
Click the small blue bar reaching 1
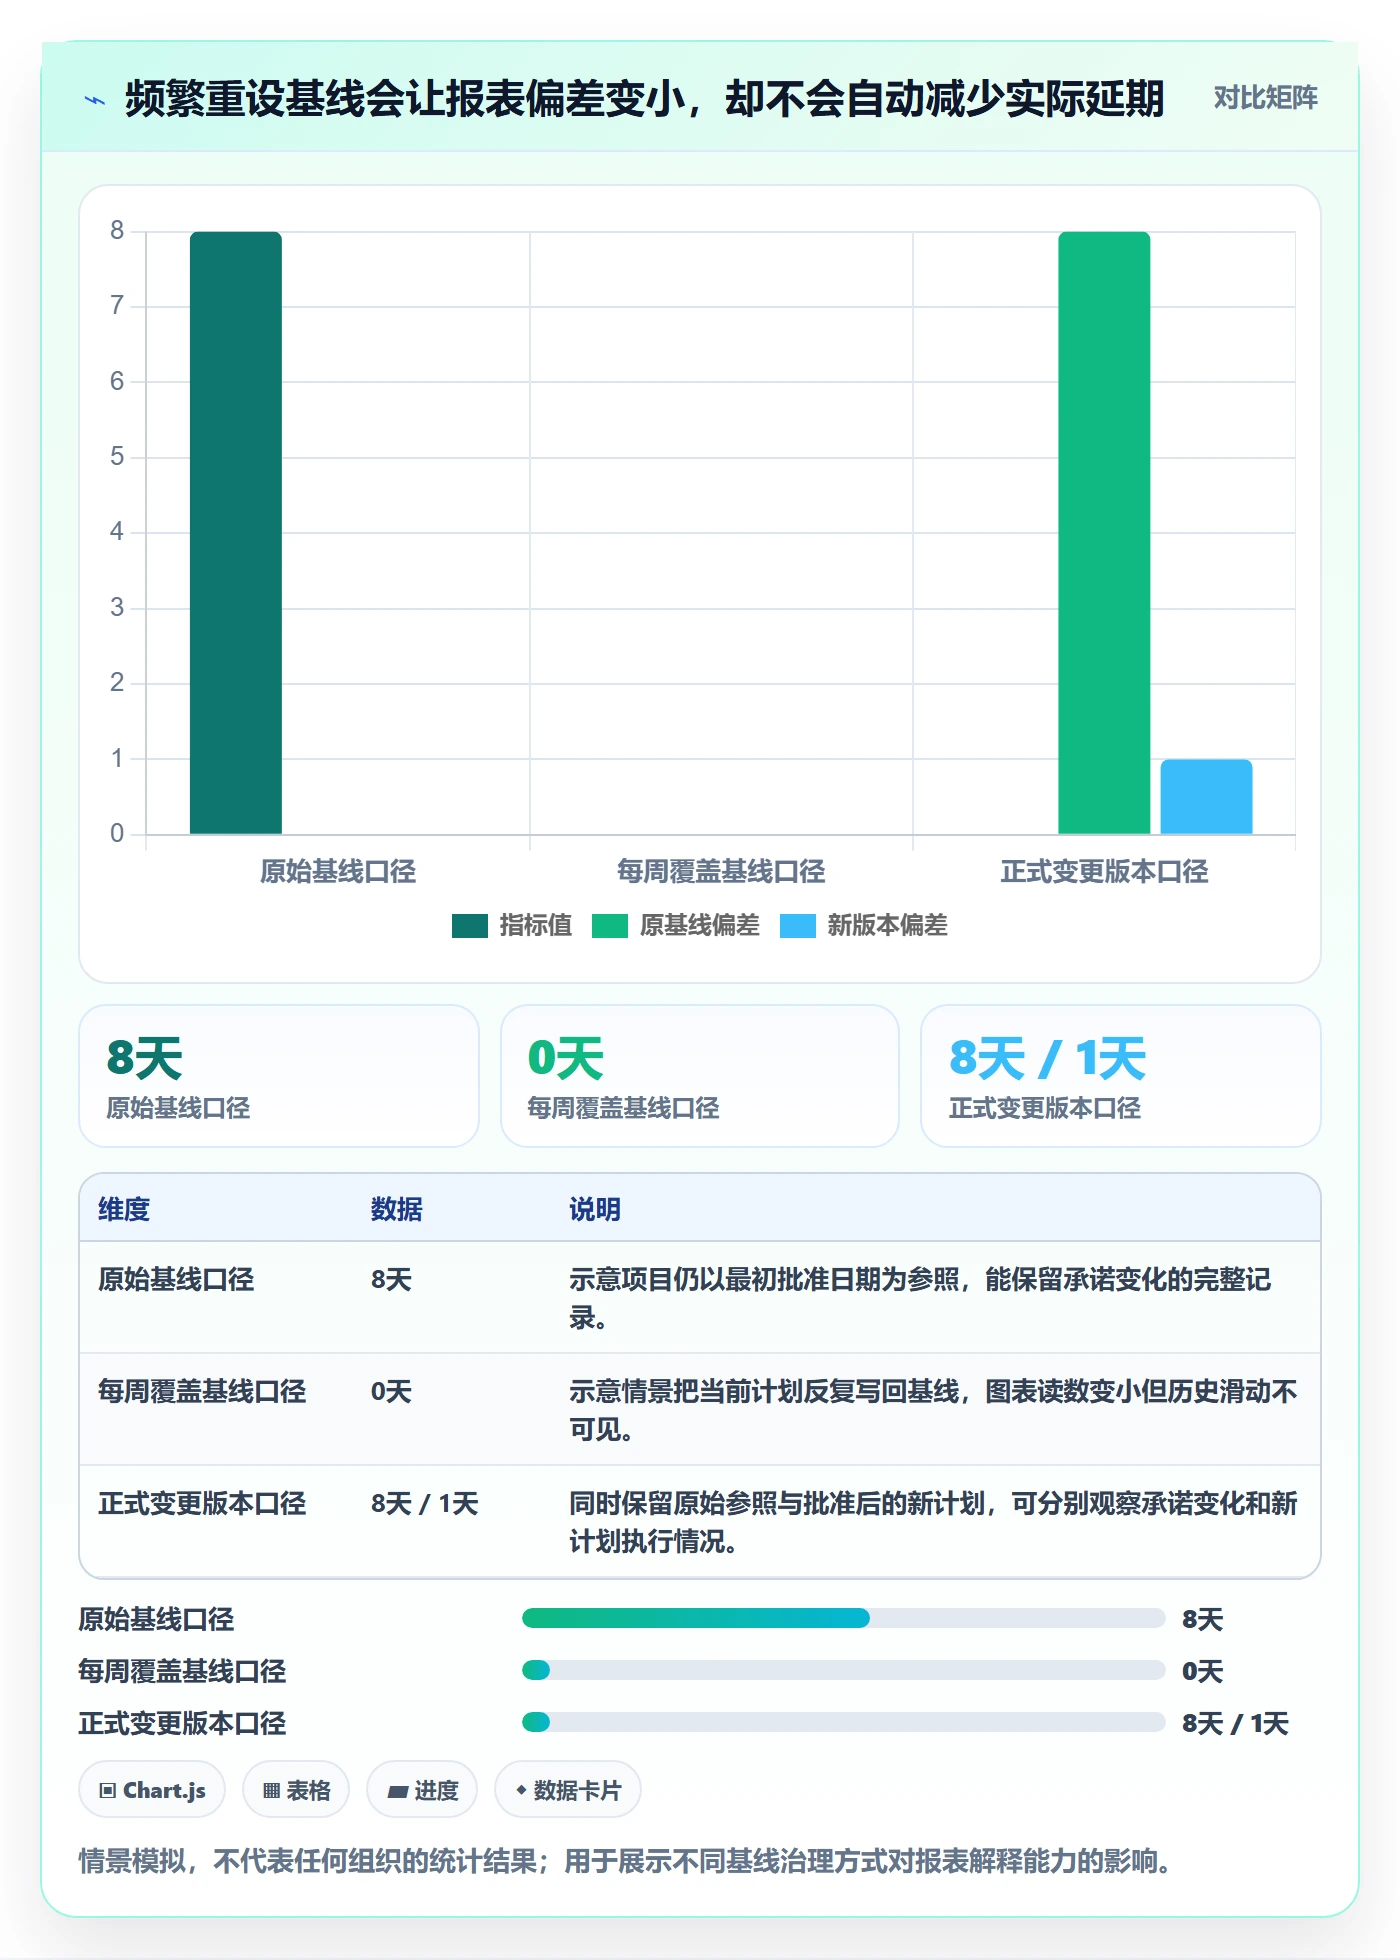point(1206,796)
